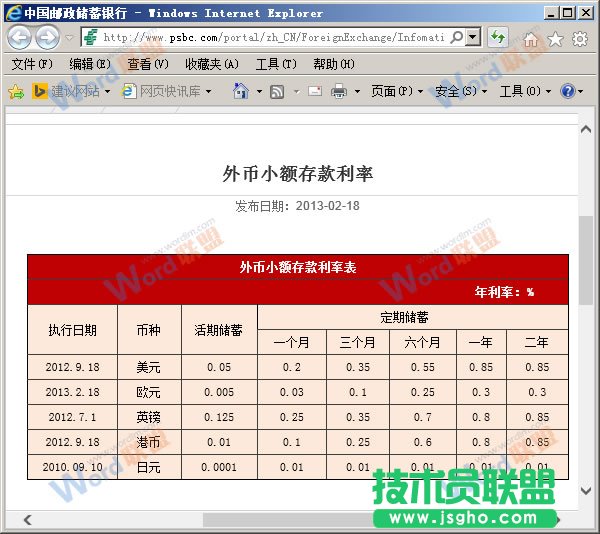Viewport: 600px width, 534px height.
Task: Click the Internet Explorer logo in title bar
Action: coord(13,13)
